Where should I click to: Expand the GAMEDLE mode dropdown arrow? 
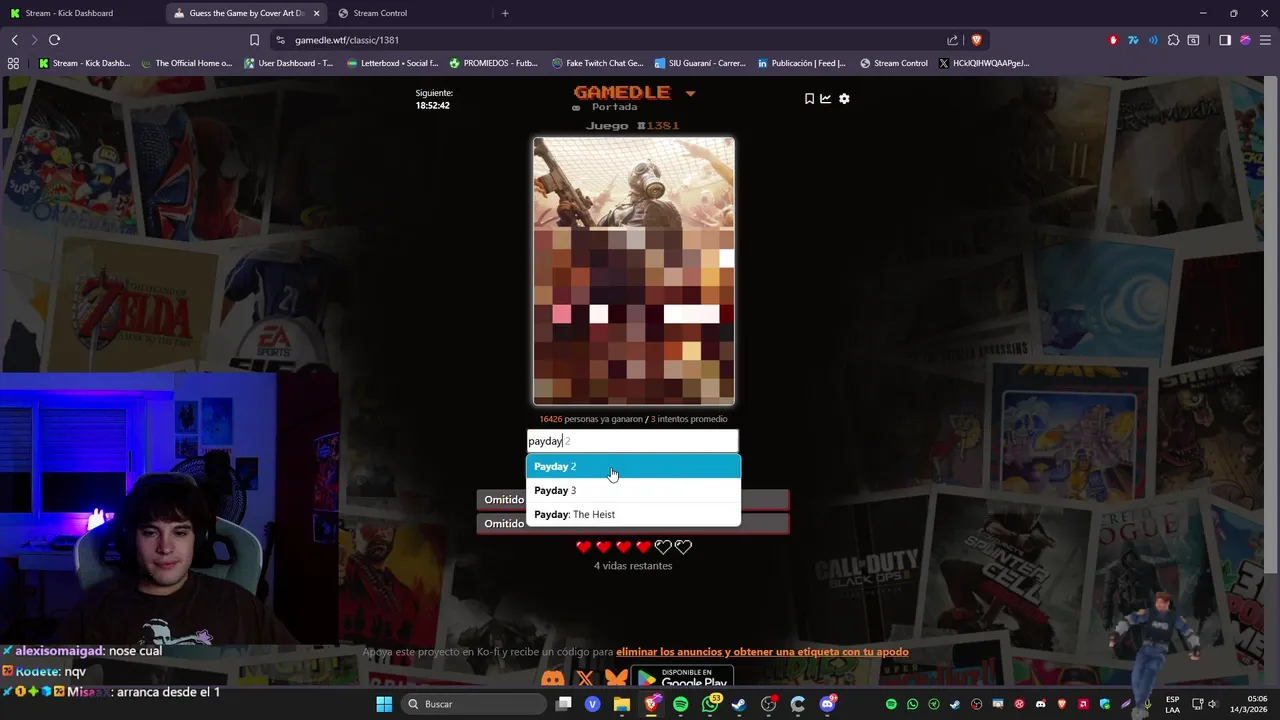[x=690, y=94]
